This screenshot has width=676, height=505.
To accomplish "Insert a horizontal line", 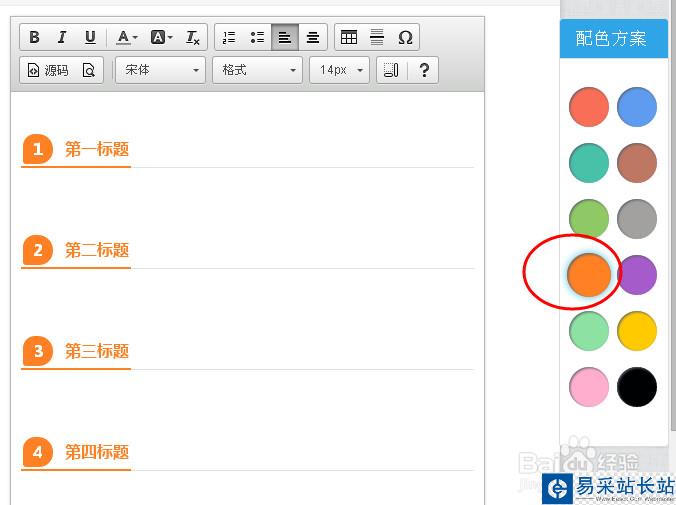I will pos(377,38).
